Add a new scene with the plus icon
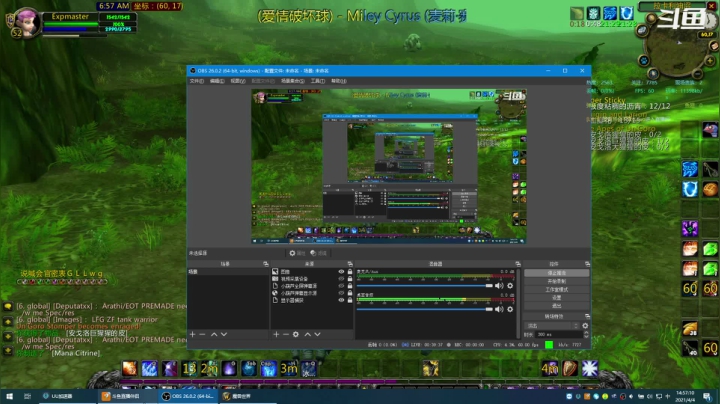720x404 pixels. (192, 334)
